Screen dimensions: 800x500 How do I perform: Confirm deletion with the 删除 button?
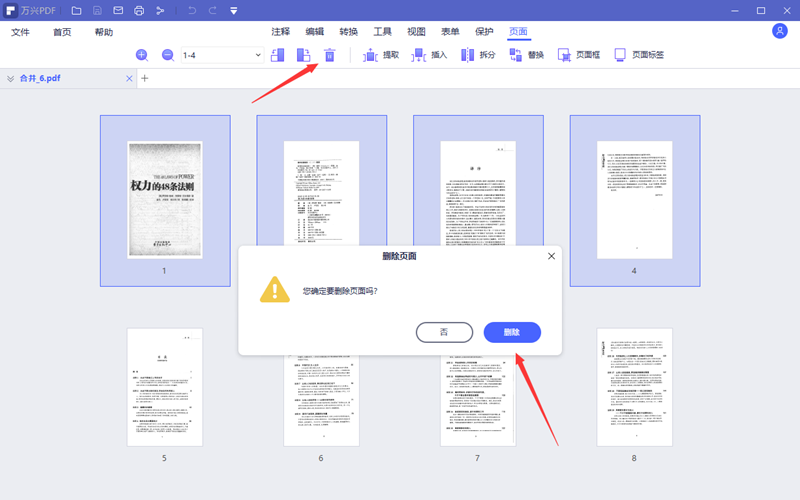point(512,332)
